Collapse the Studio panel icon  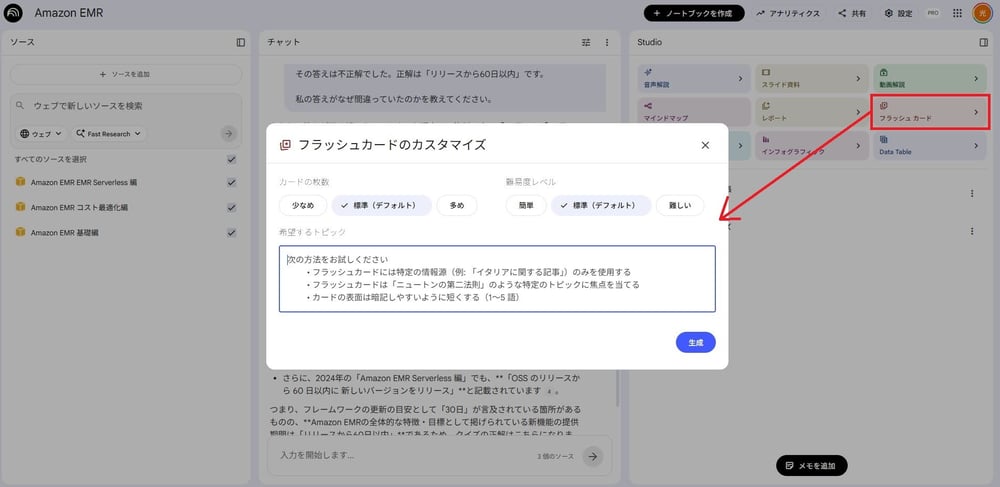(x=983, y=42)
